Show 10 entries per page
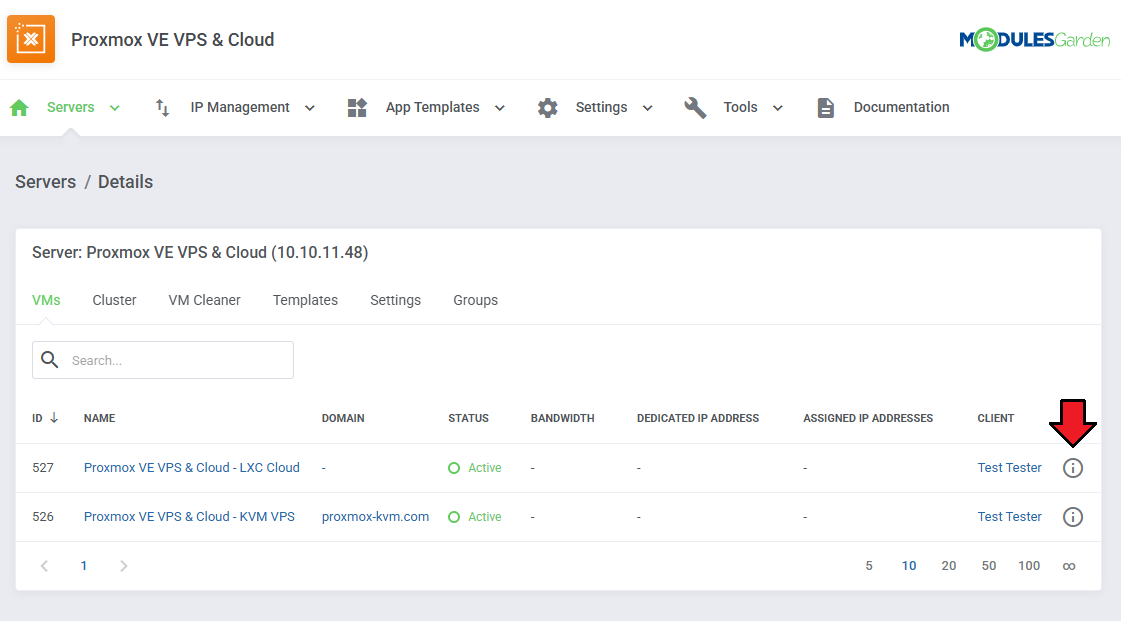 coord(909,566)
